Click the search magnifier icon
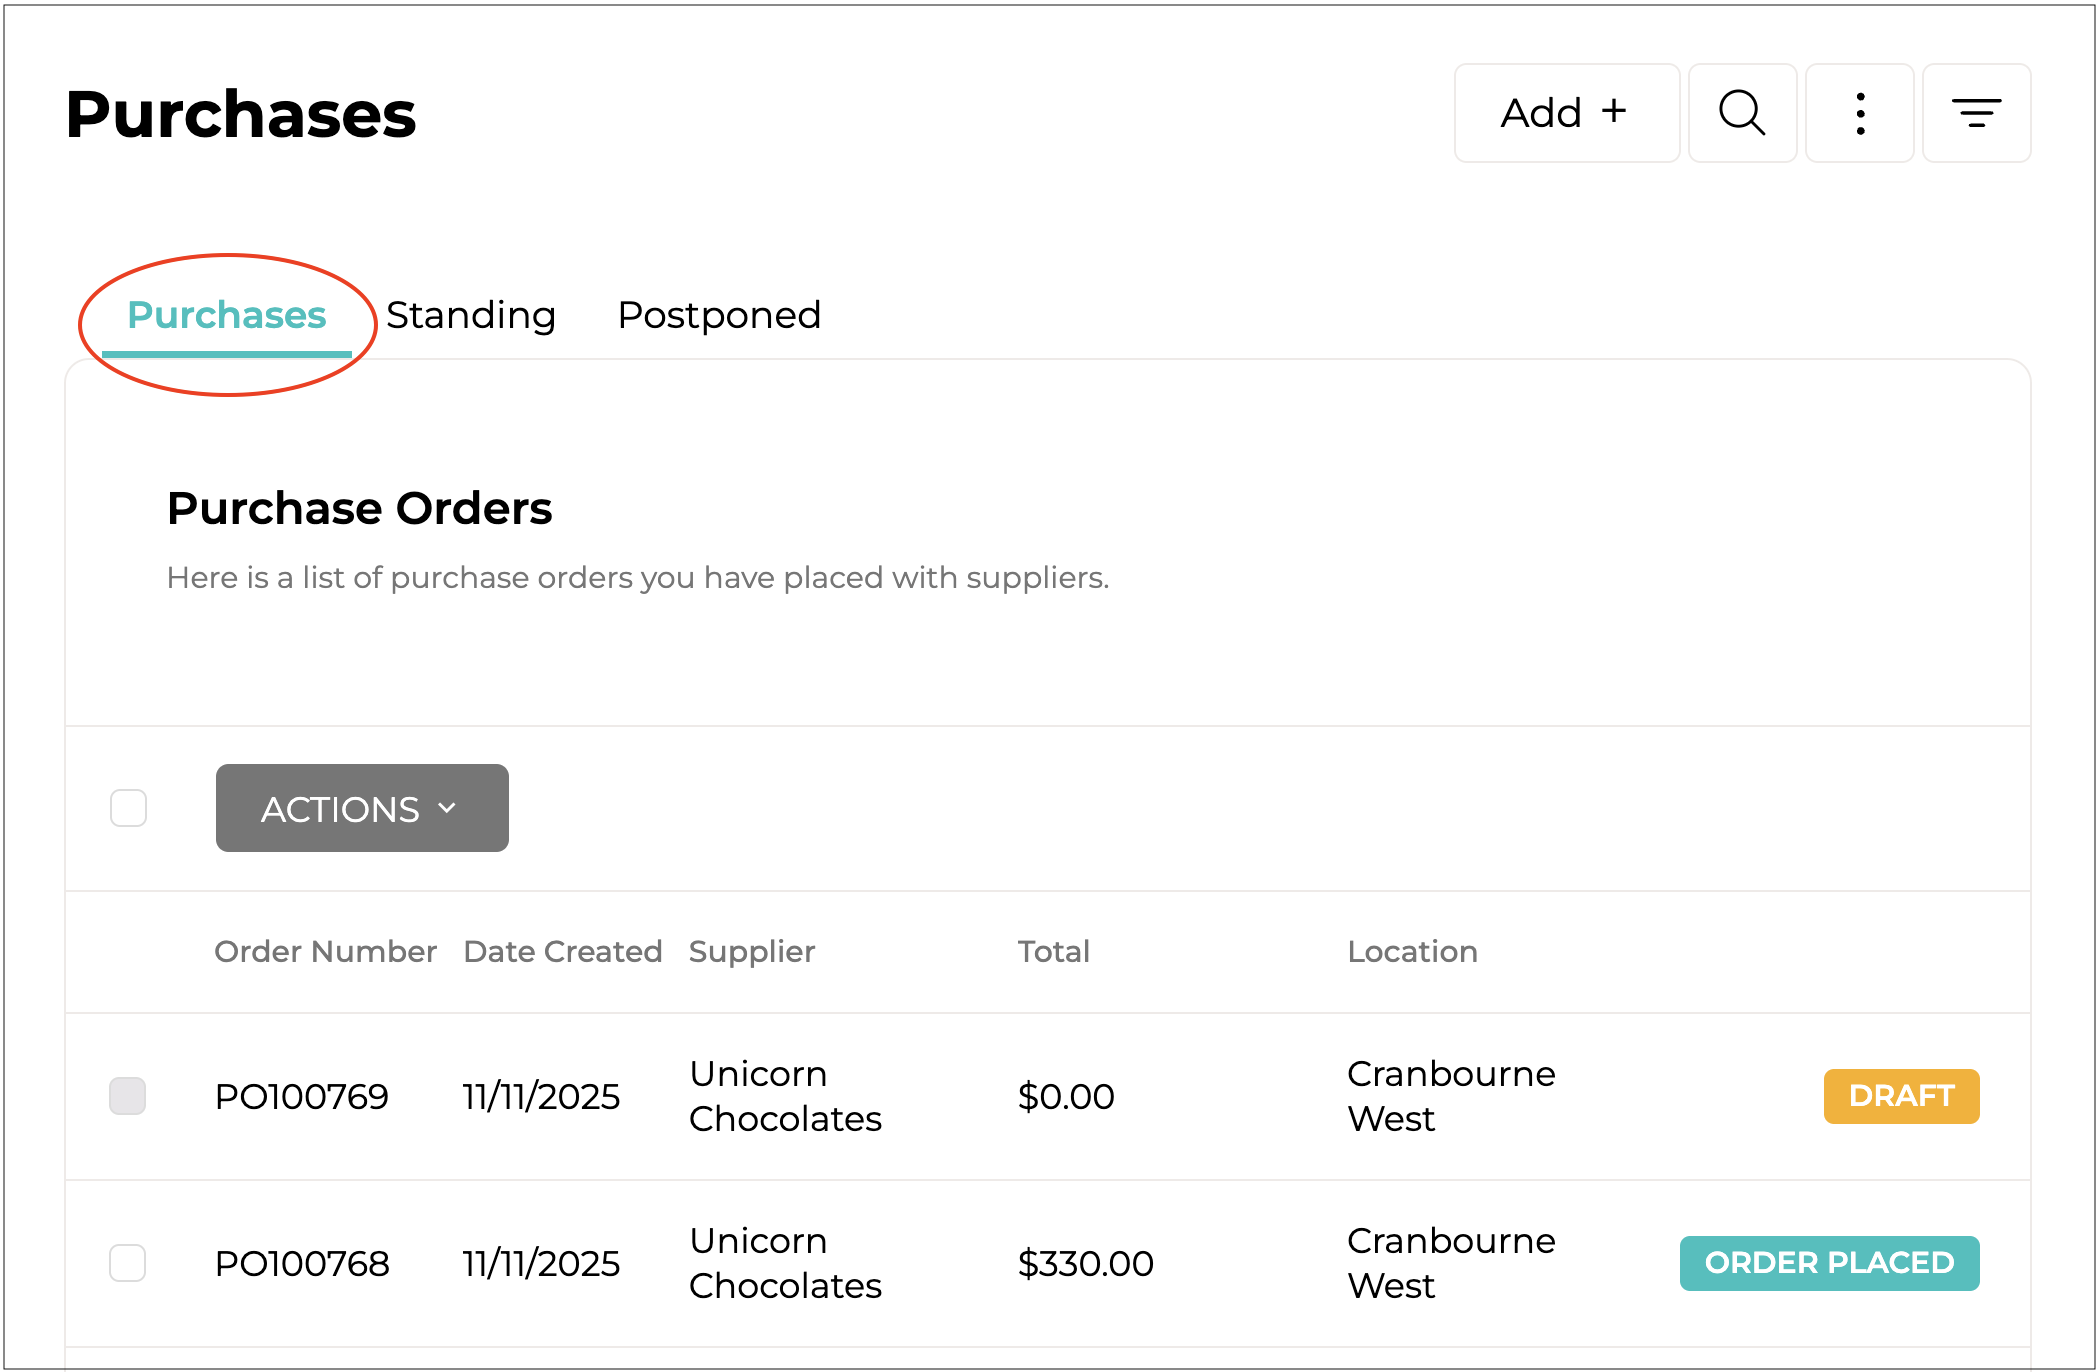Image resolution: width=2098 pixels, height=1372 pixels. click(1742, 113)
